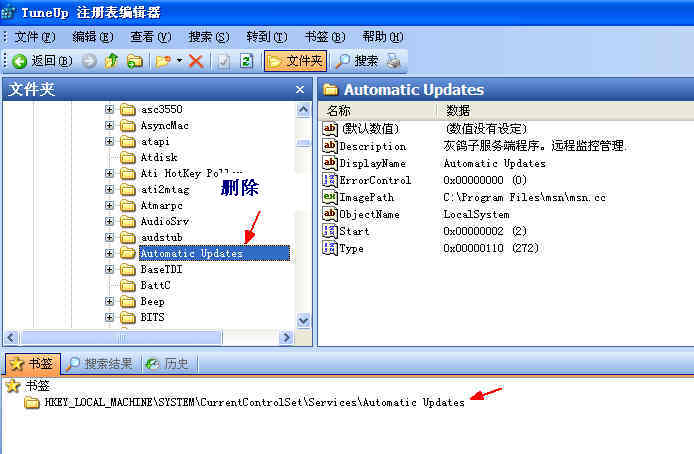This screenshot has width=694, height=454.
Task: Switch to the 书签 bookmarks tab
Action: point(33,364)
